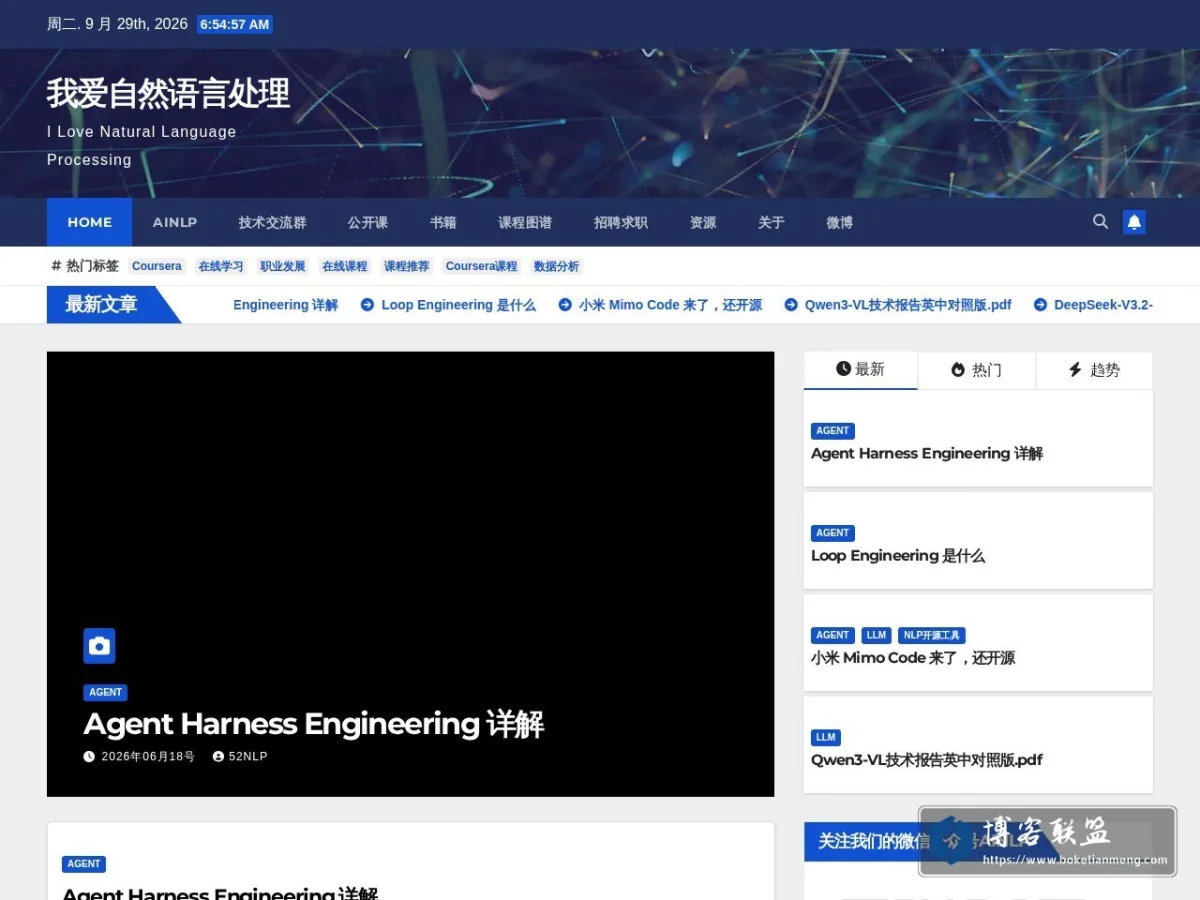
Task: Click the 数据分析 hot tag
Action: 556,266
